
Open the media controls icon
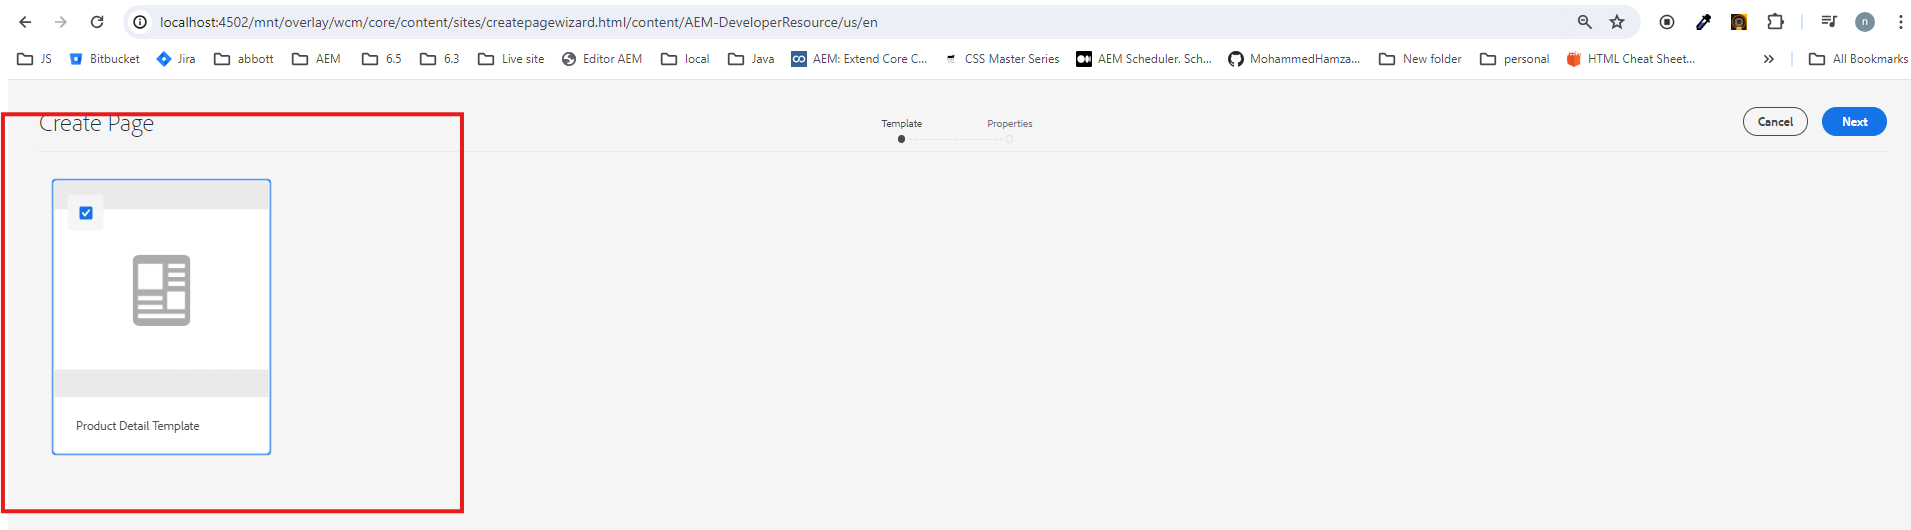pyautogui.click(x=1828, y=22)
